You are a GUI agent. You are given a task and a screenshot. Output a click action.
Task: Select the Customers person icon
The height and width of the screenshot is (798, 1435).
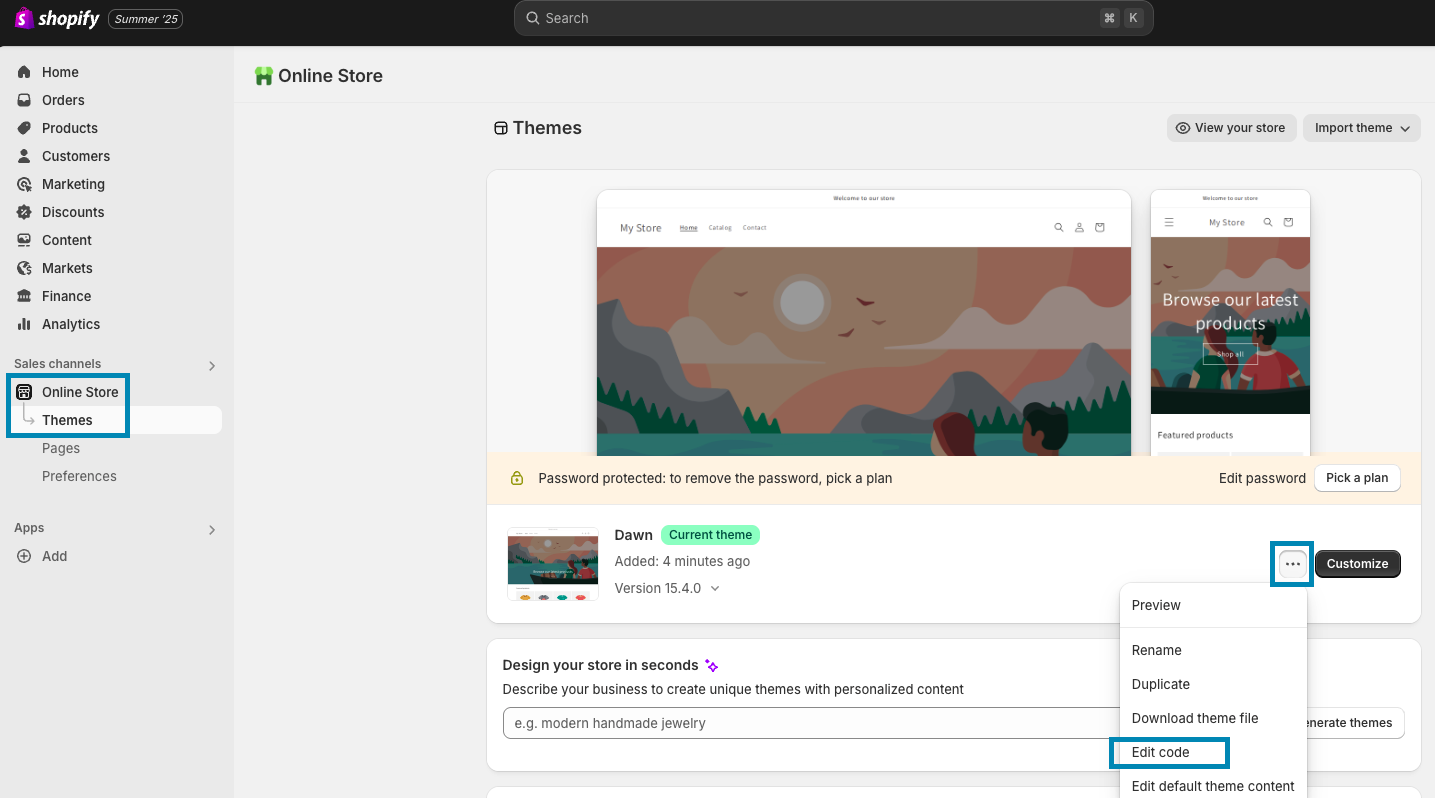click(24, 156)
